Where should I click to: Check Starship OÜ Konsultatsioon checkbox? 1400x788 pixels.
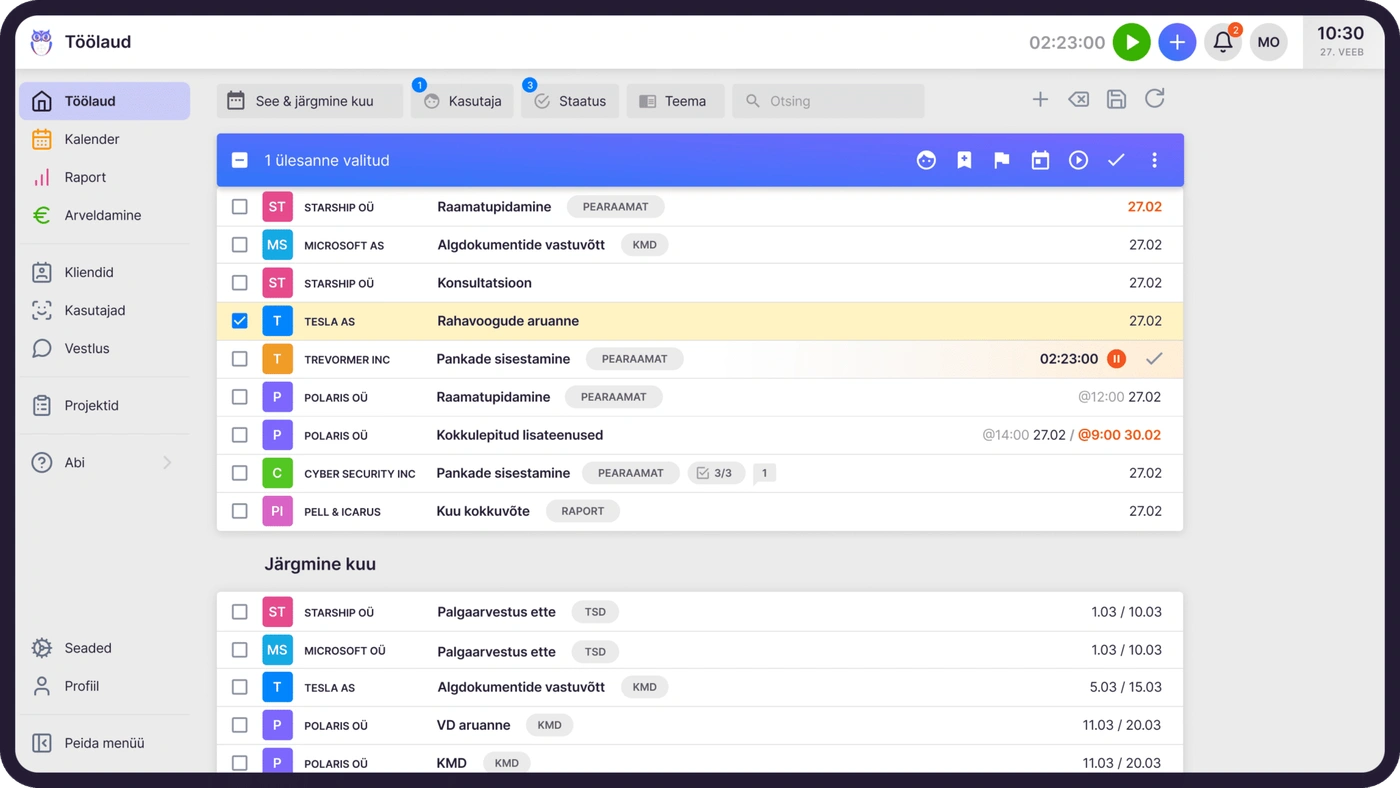pyautogui.click(x=240, y=283)
